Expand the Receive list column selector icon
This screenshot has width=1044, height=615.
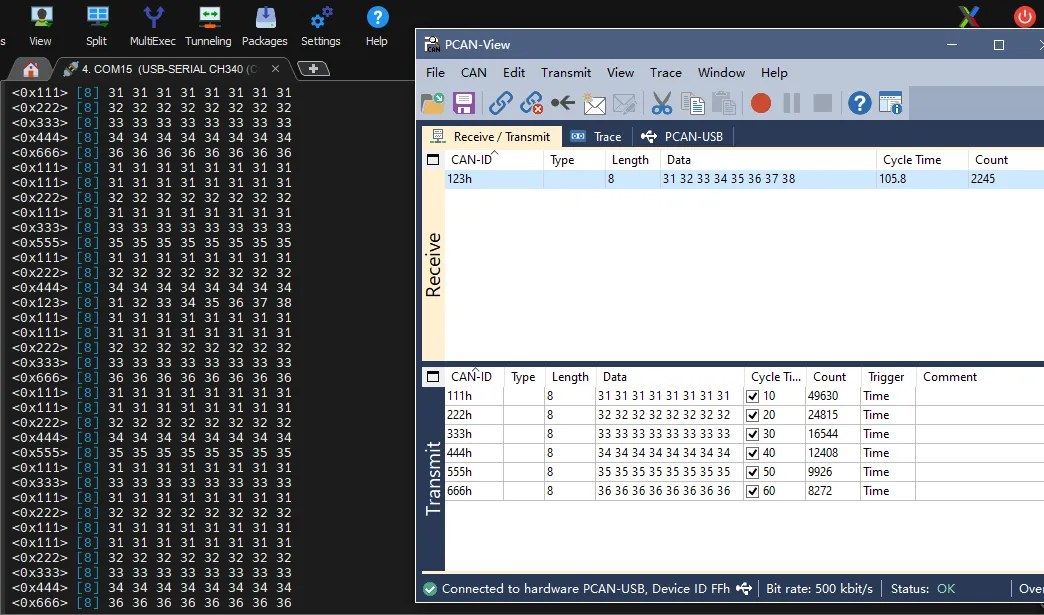pyautogui.click(x=433, y=160)
